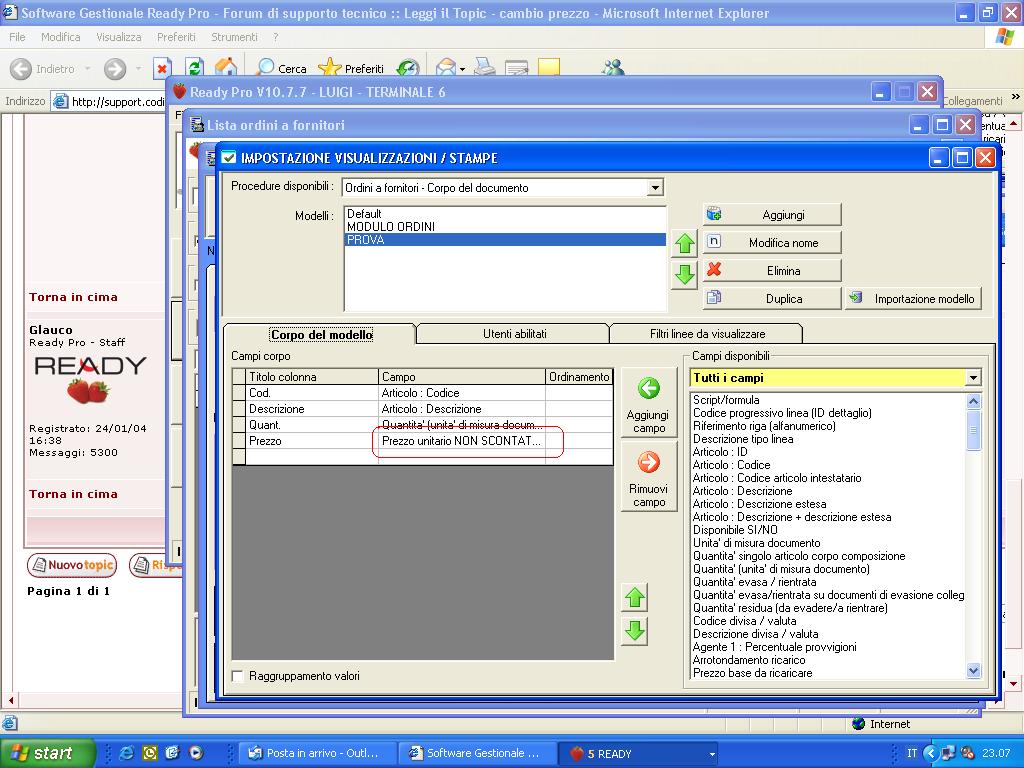Click Prezzo unitario NON SCONTAT cell
The width and height of the screenshot is (1024, 768).
[x=462, y=441]
